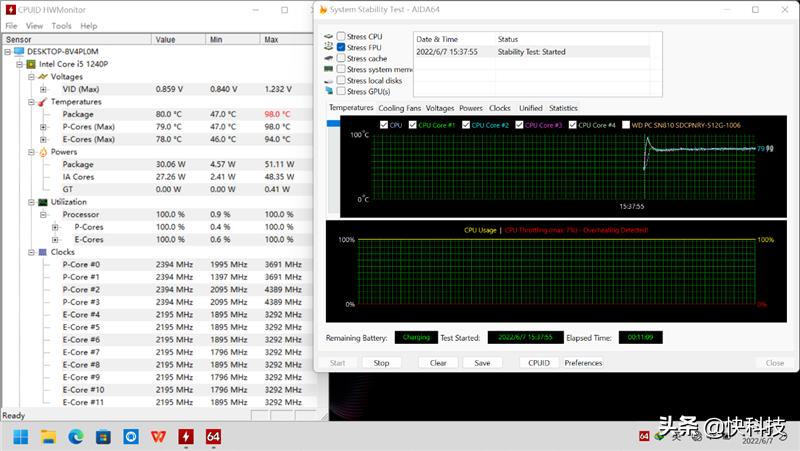
Task: Click blue sensor slider beside temperature graph
Action: click(333, 123)
